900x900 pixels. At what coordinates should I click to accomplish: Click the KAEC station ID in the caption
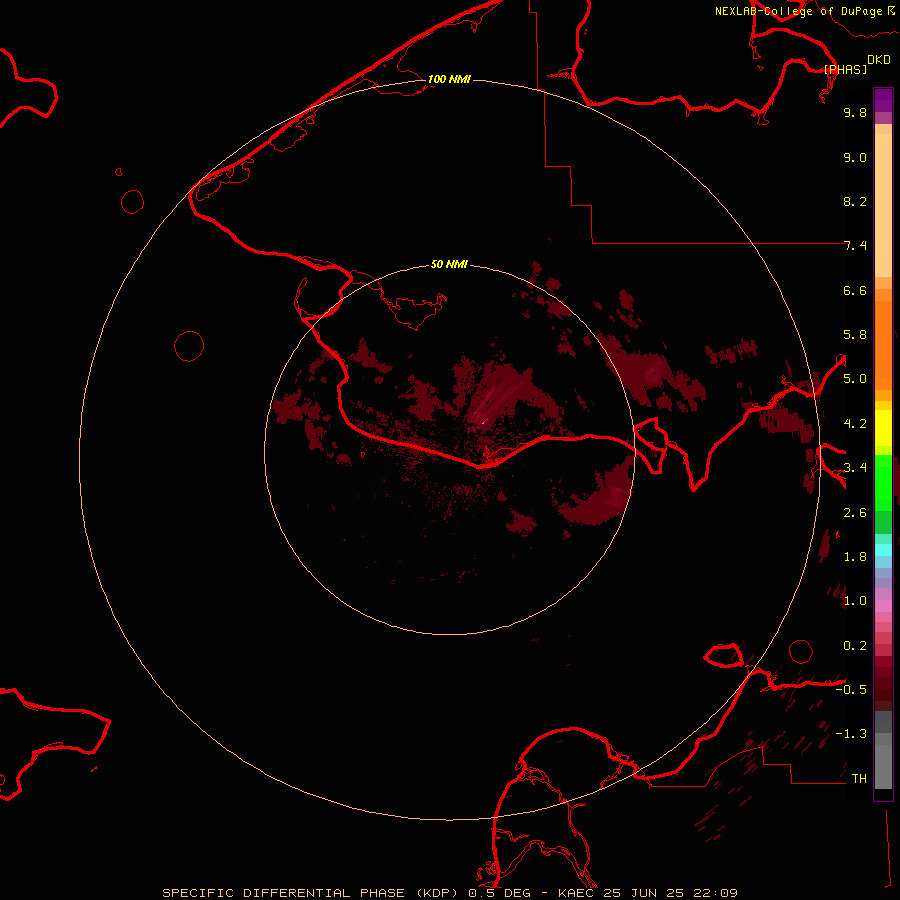pyautogui.click(x=576, y=893)
